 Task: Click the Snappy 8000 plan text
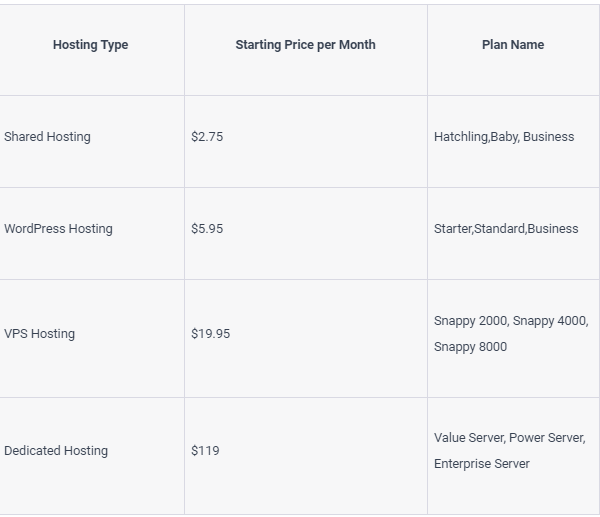(470, 347)
